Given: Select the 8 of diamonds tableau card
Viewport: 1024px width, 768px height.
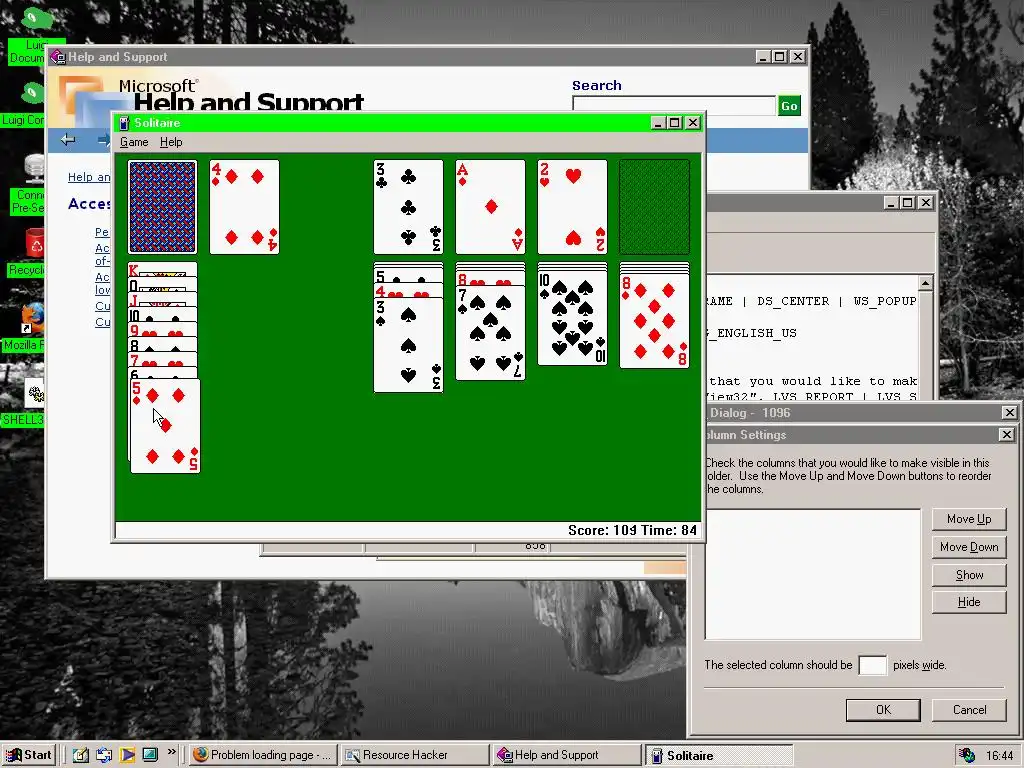Looking at the screenshot, I should (x=654, y=321).
